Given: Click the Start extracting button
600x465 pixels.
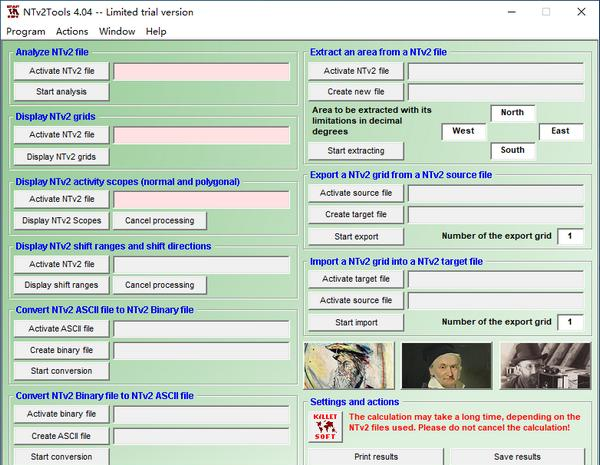Looking at the screenshot, I should (356, 151).
